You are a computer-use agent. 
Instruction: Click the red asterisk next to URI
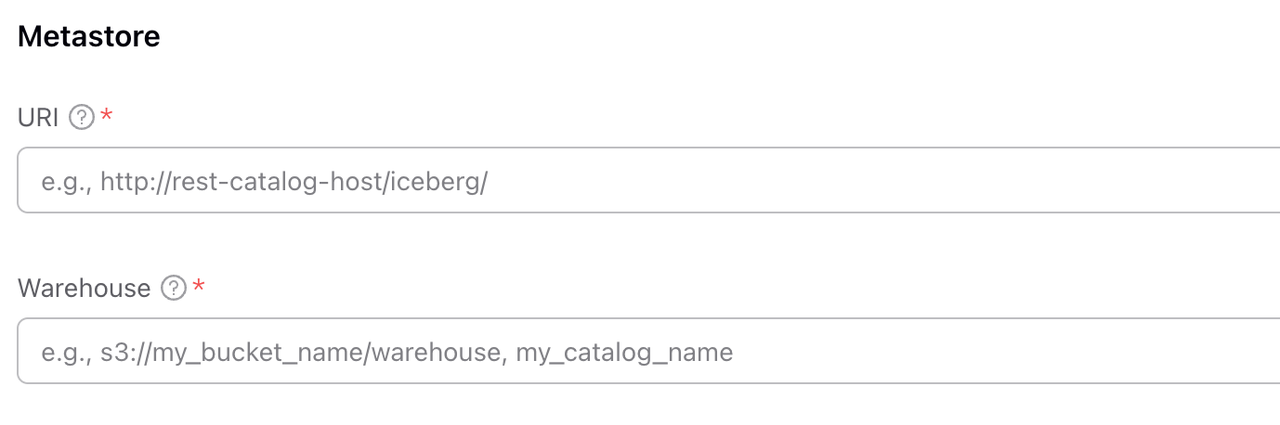click(107, 118)
